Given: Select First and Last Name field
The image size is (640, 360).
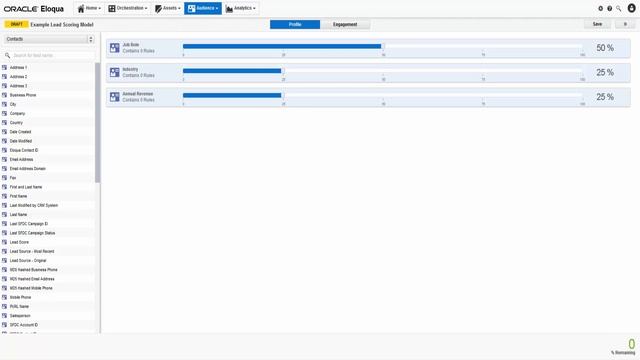Looking at the screenshot, I should pos(48,187).
